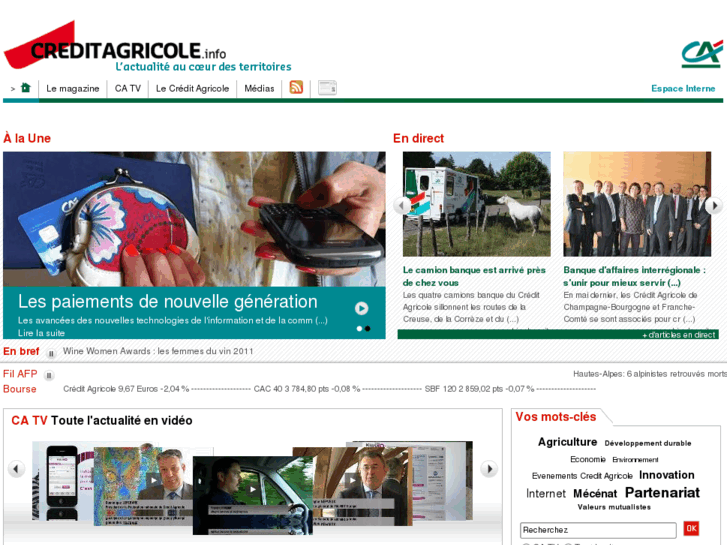
Task: Play the featured slide arrow button
Action: pyautogui.click(x=362, y=308)
